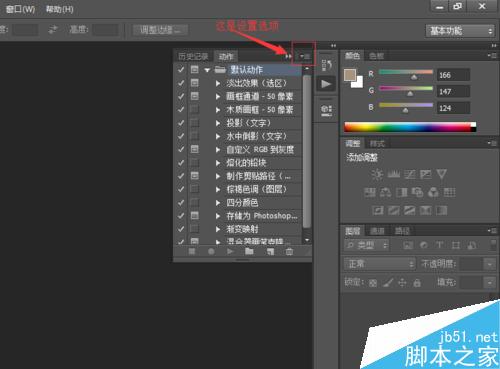The height and width of the screenshot is (369, 500).
Task: Create a new action set folder icon
Action: [249, 251]
